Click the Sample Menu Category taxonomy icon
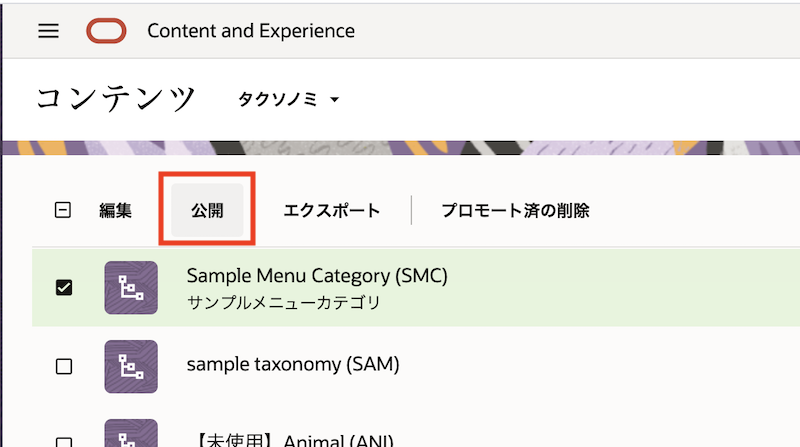Image resolution: width=800 pixels, height=447 pixels. click(131, 287)
